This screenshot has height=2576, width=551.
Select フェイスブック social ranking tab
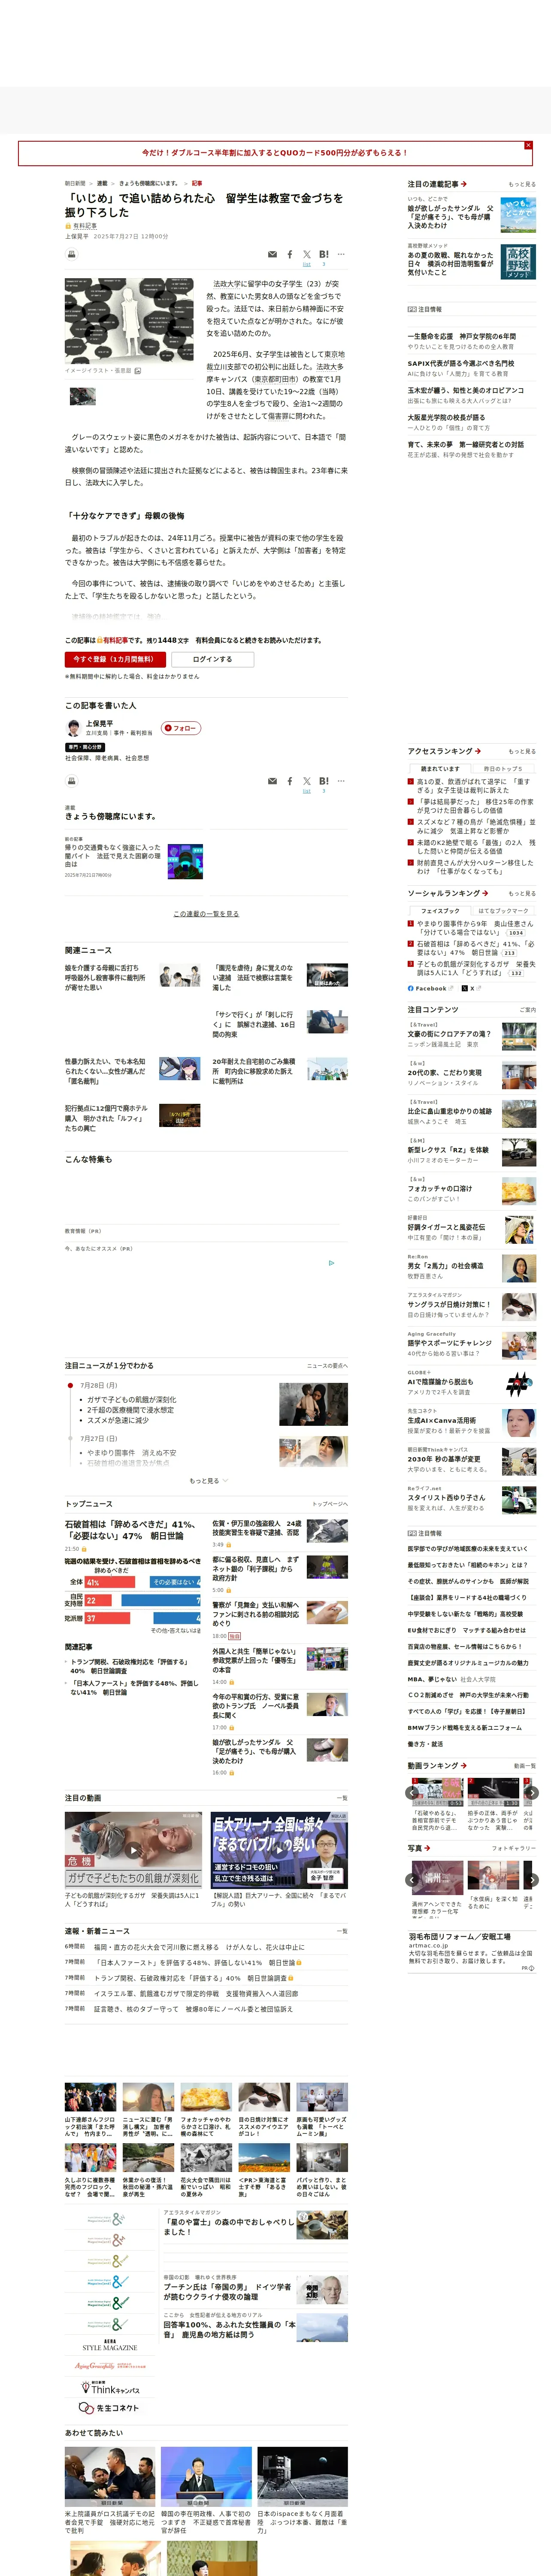pyautogui.click(x=440, y=911)
